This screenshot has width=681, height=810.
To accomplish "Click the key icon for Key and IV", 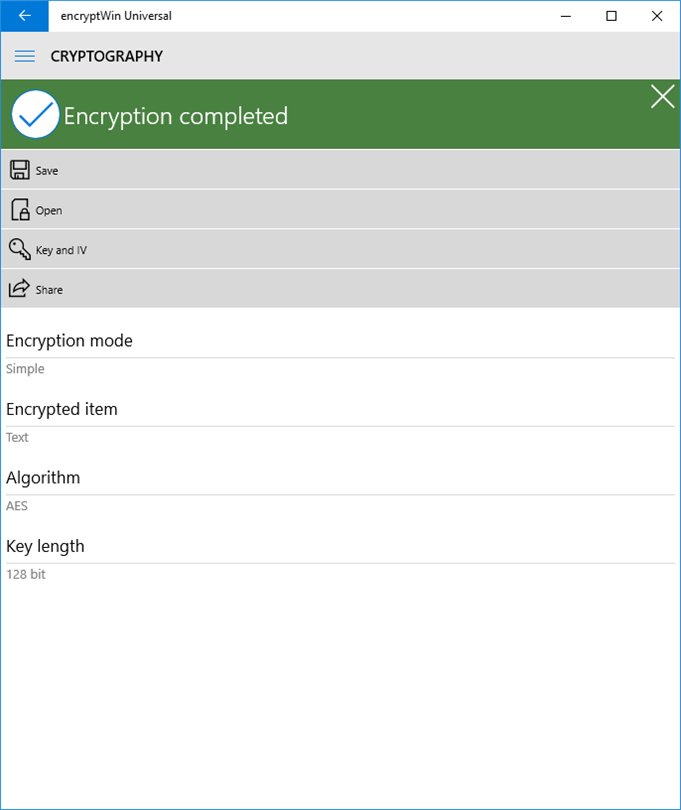I will click(20, 249).
